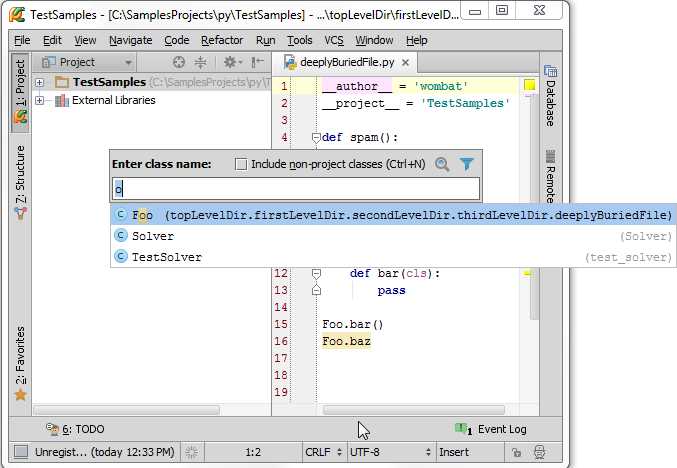Click the class name search field
This screenshot has width=677, height=468.
[x=296, y=189]
